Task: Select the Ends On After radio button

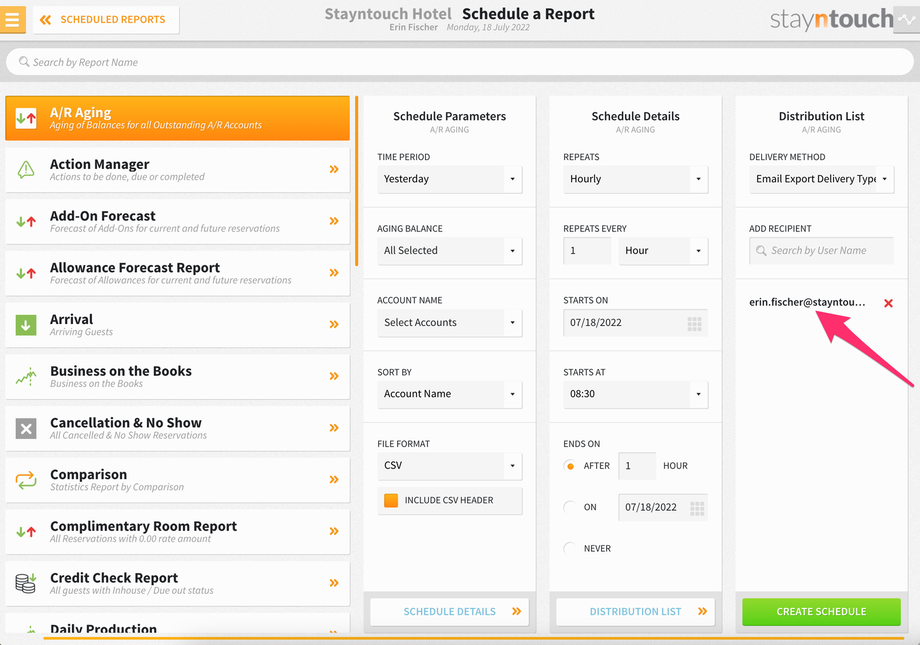Action: [570, 466]
